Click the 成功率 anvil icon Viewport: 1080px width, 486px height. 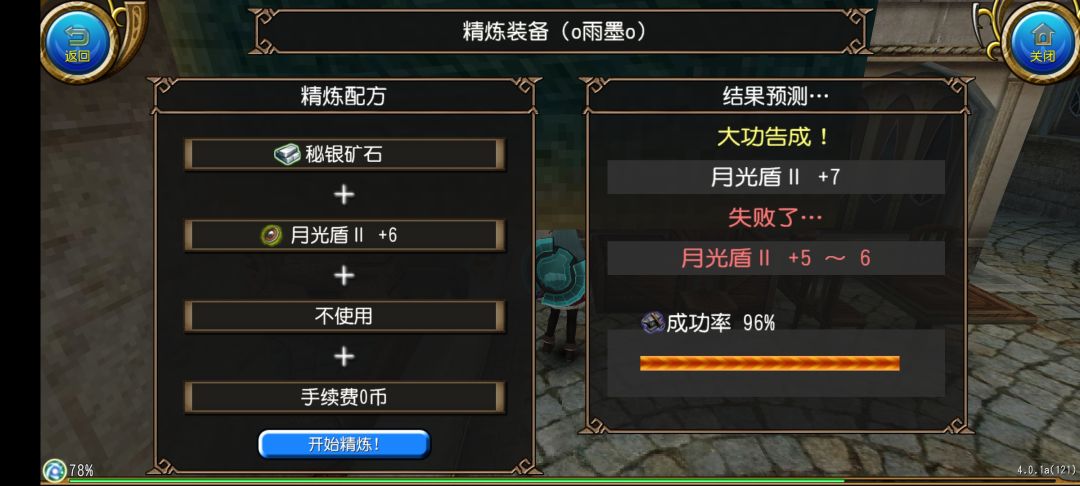click(652, 322)
